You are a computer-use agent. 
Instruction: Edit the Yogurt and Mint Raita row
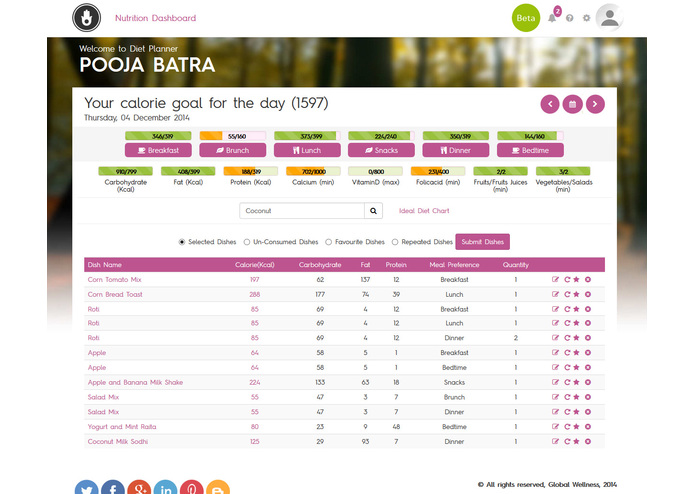[x=555, y=427]
